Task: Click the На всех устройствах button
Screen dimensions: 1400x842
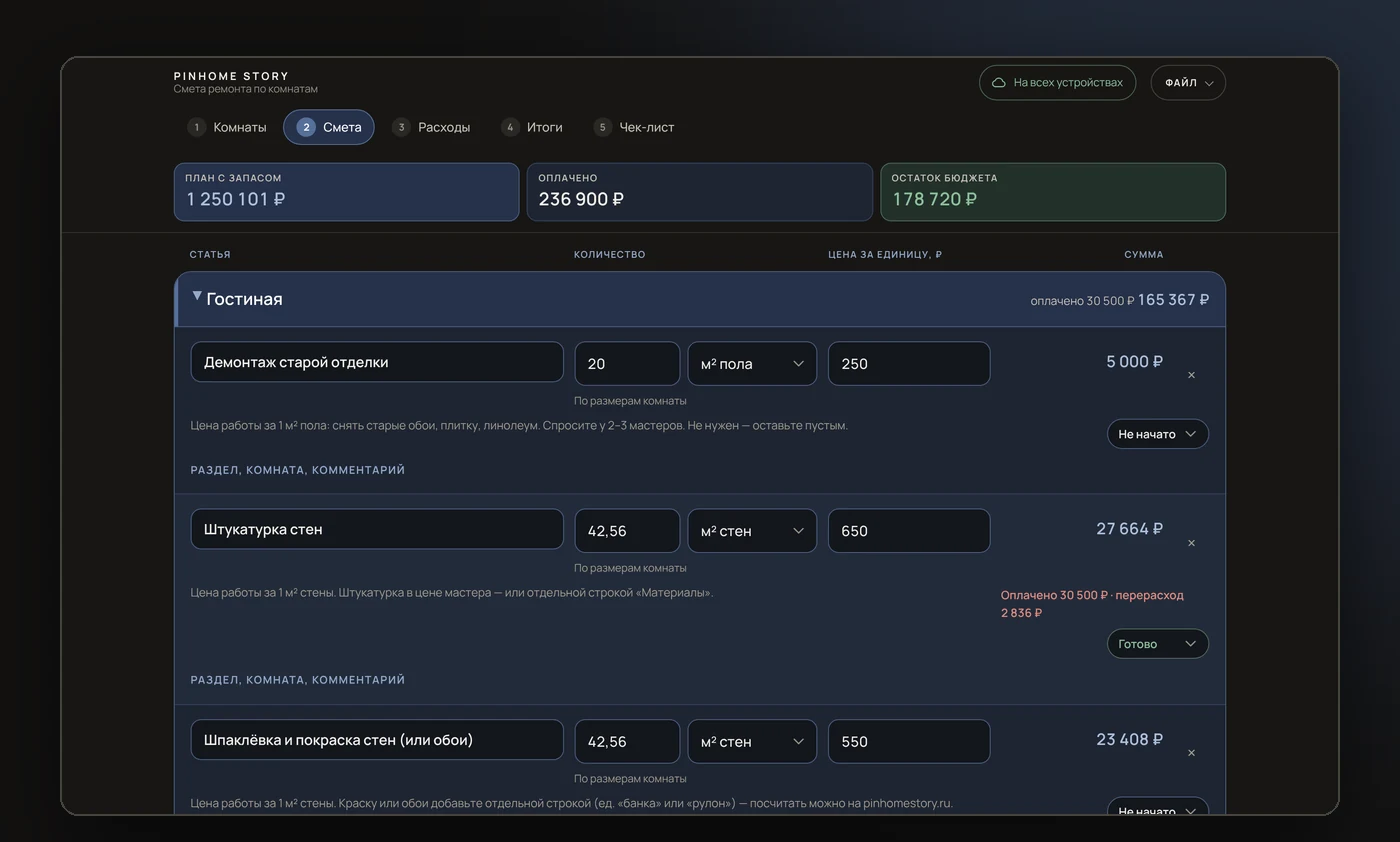Action: tap(1057, 83)
